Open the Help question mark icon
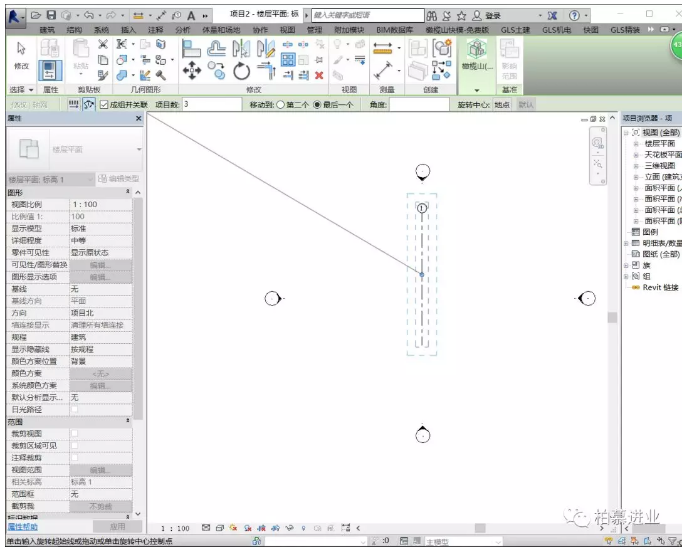This screenshot has height=553, width=688. (x=574, y=16)
